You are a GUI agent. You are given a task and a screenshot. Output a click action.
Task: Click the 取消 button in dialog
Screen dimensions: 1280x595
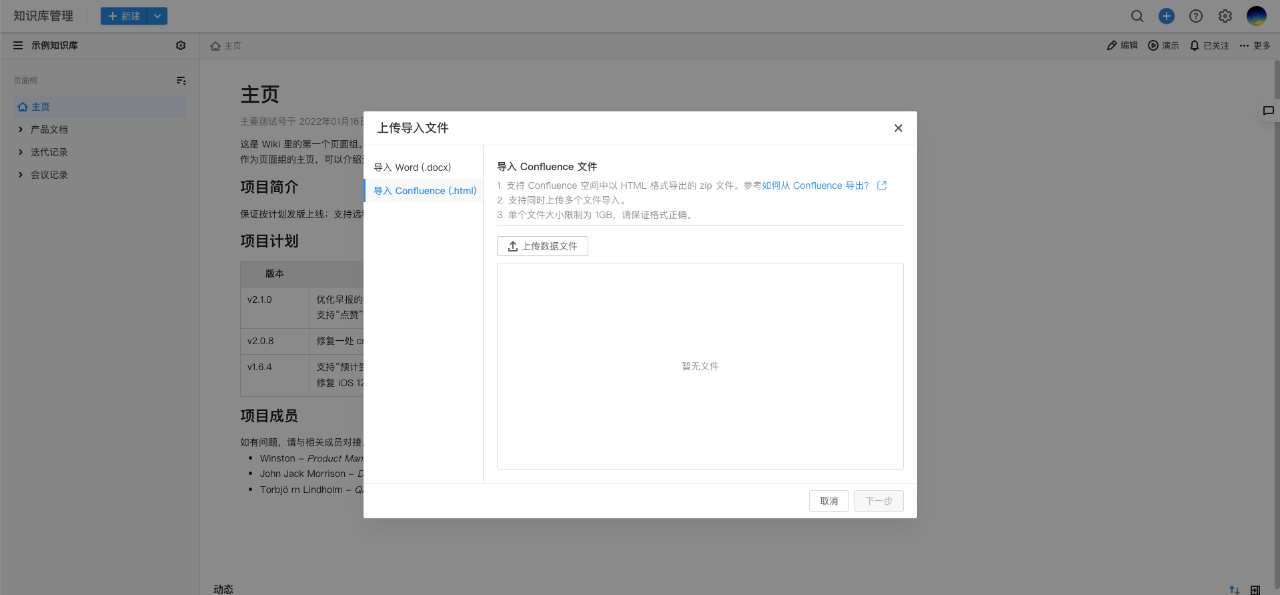point(829,501)
